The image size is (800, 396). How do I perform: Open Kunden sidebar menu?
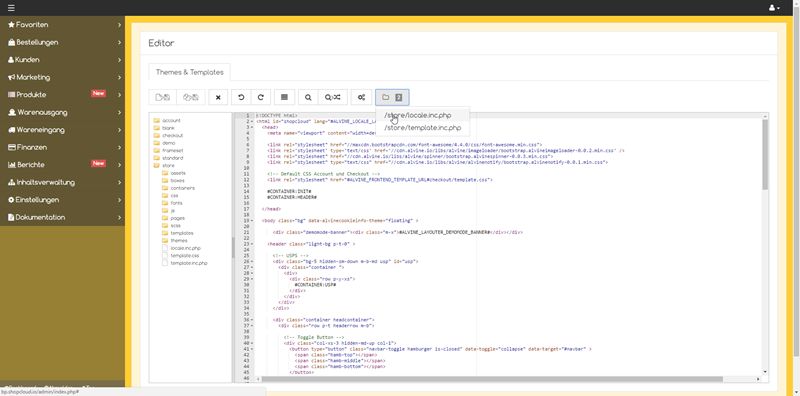pyautogui.click(x=62, y=60)
